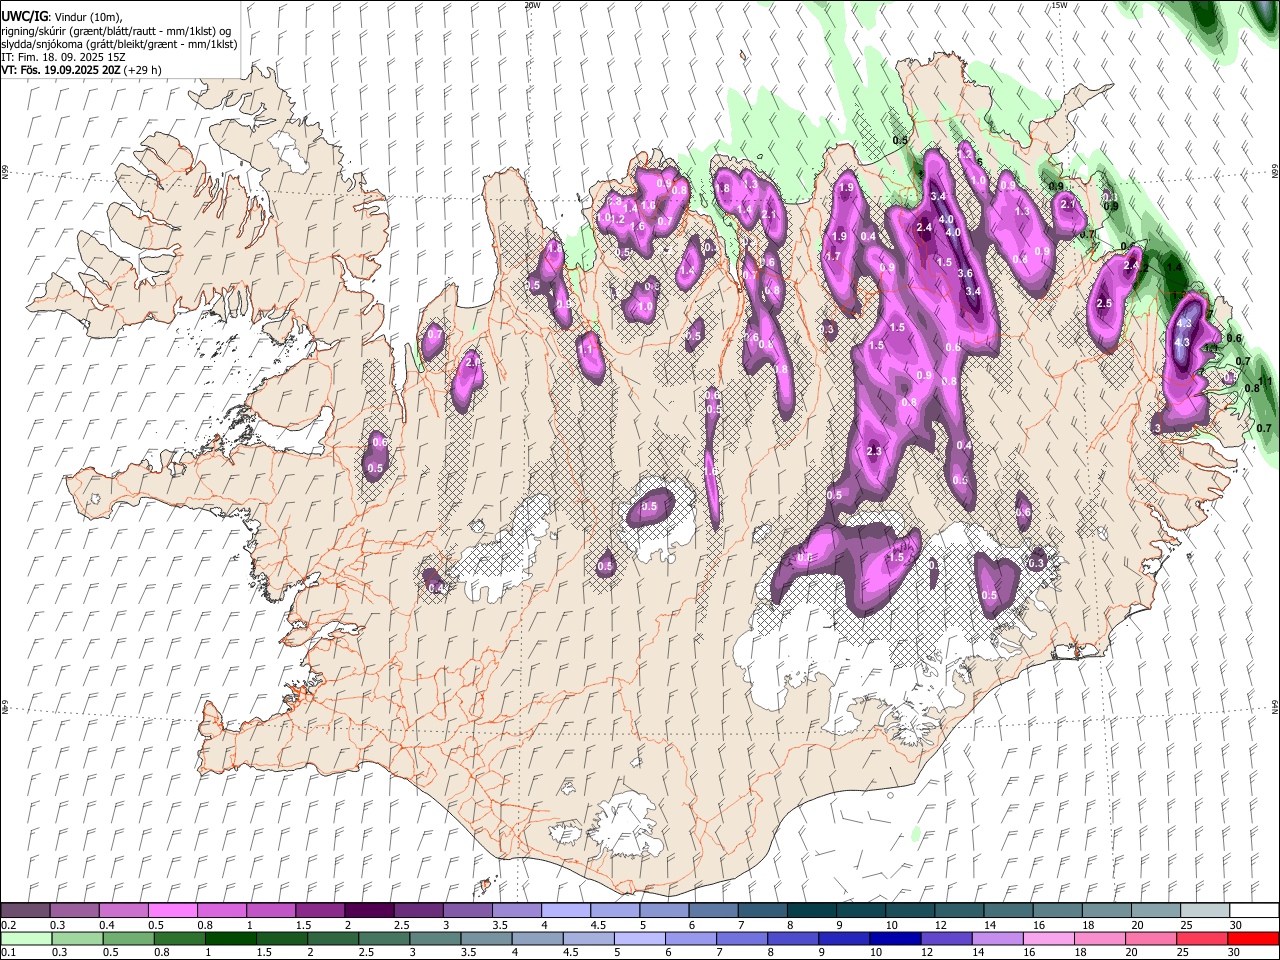This screenshot has width=1280, height=960.
Task: Pick the pale grey 25 swatch in upper legend row
Action: click(x=1205, y=911)
